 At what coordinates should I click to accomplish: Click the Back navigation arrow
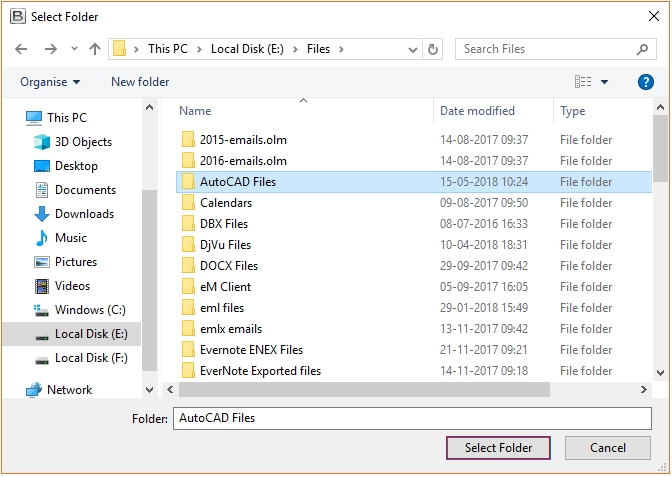tap(22, 49)
